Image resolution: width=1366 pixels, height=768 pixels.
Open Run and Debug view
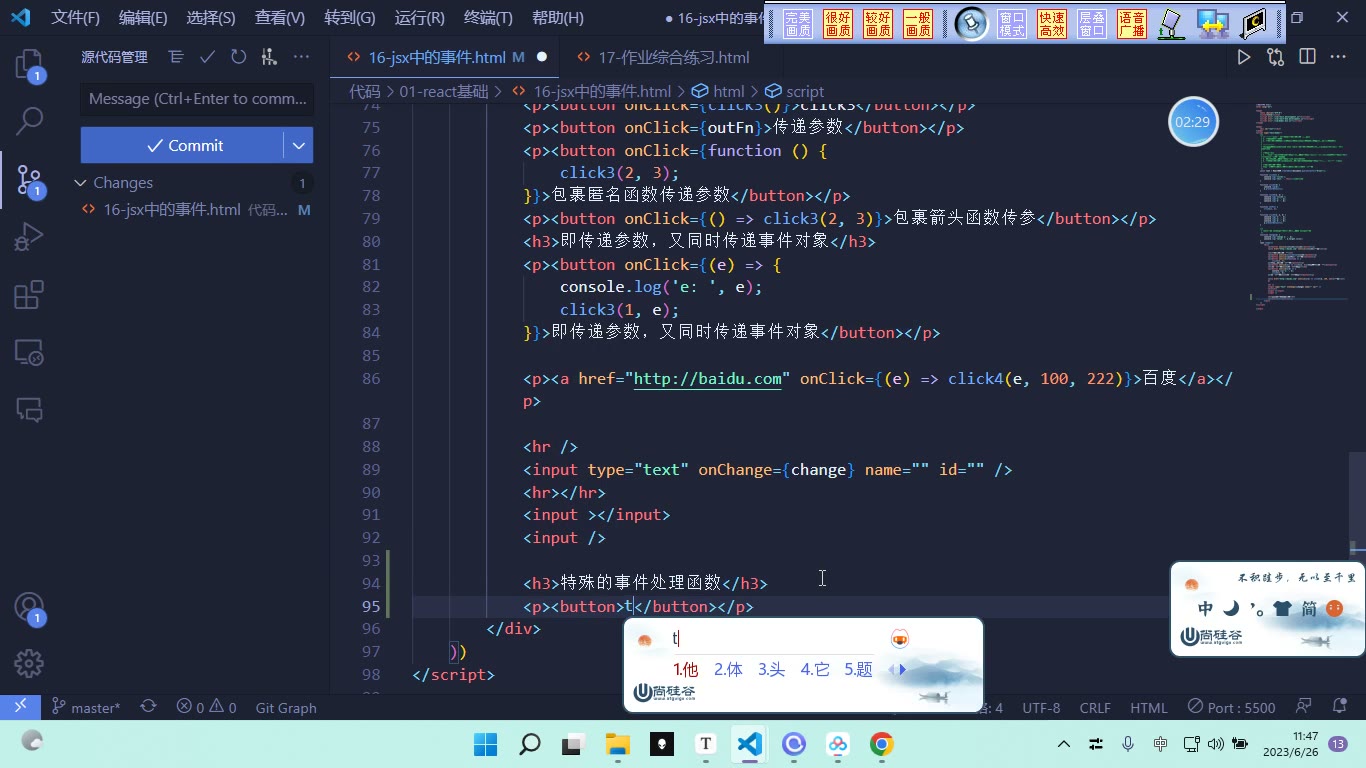29,237
